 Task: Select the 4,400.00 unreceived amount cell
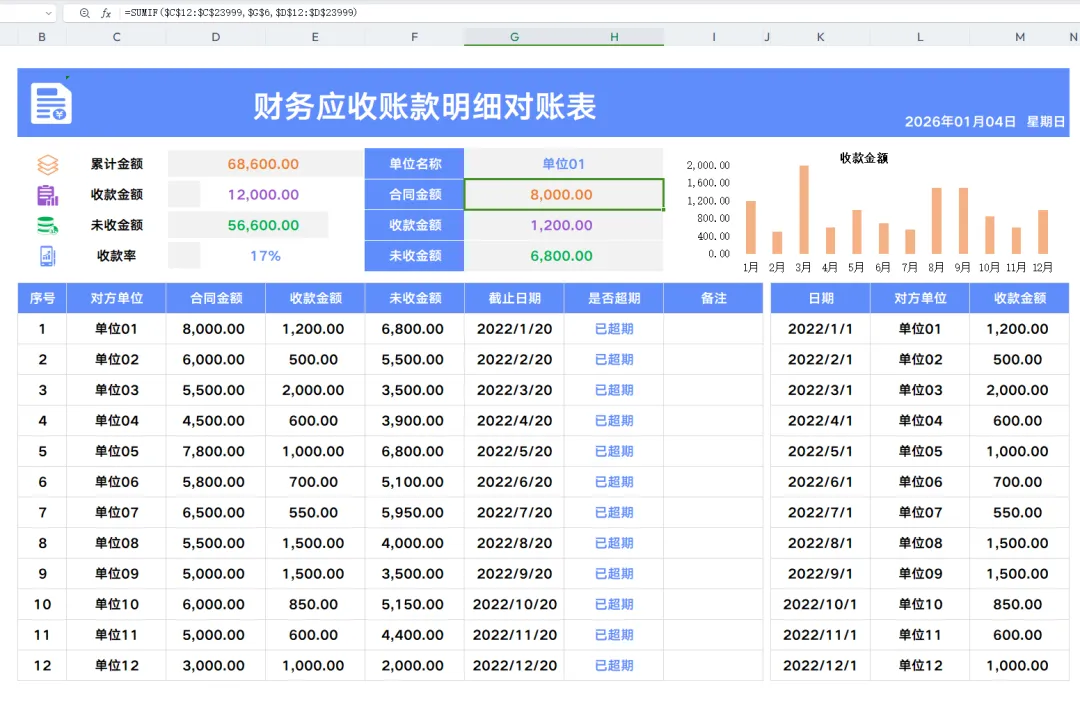[414, 635]
